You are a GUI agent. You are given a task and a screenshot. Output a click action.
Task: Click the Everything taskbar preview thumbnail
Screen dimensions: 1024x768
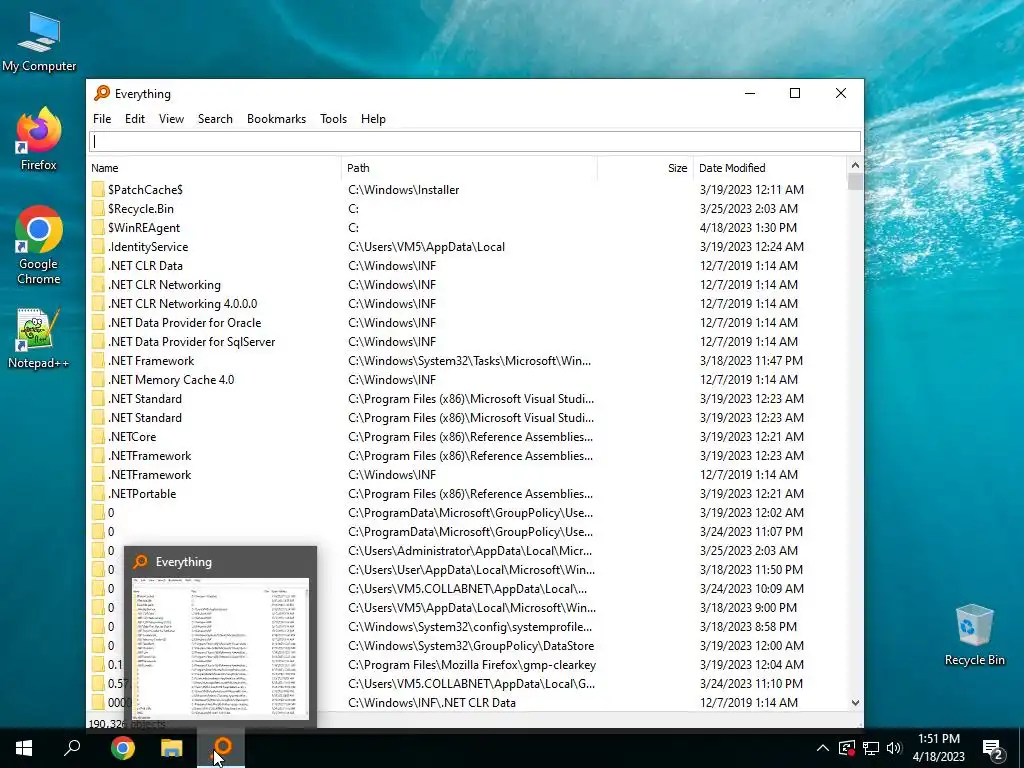coord(221,648)
